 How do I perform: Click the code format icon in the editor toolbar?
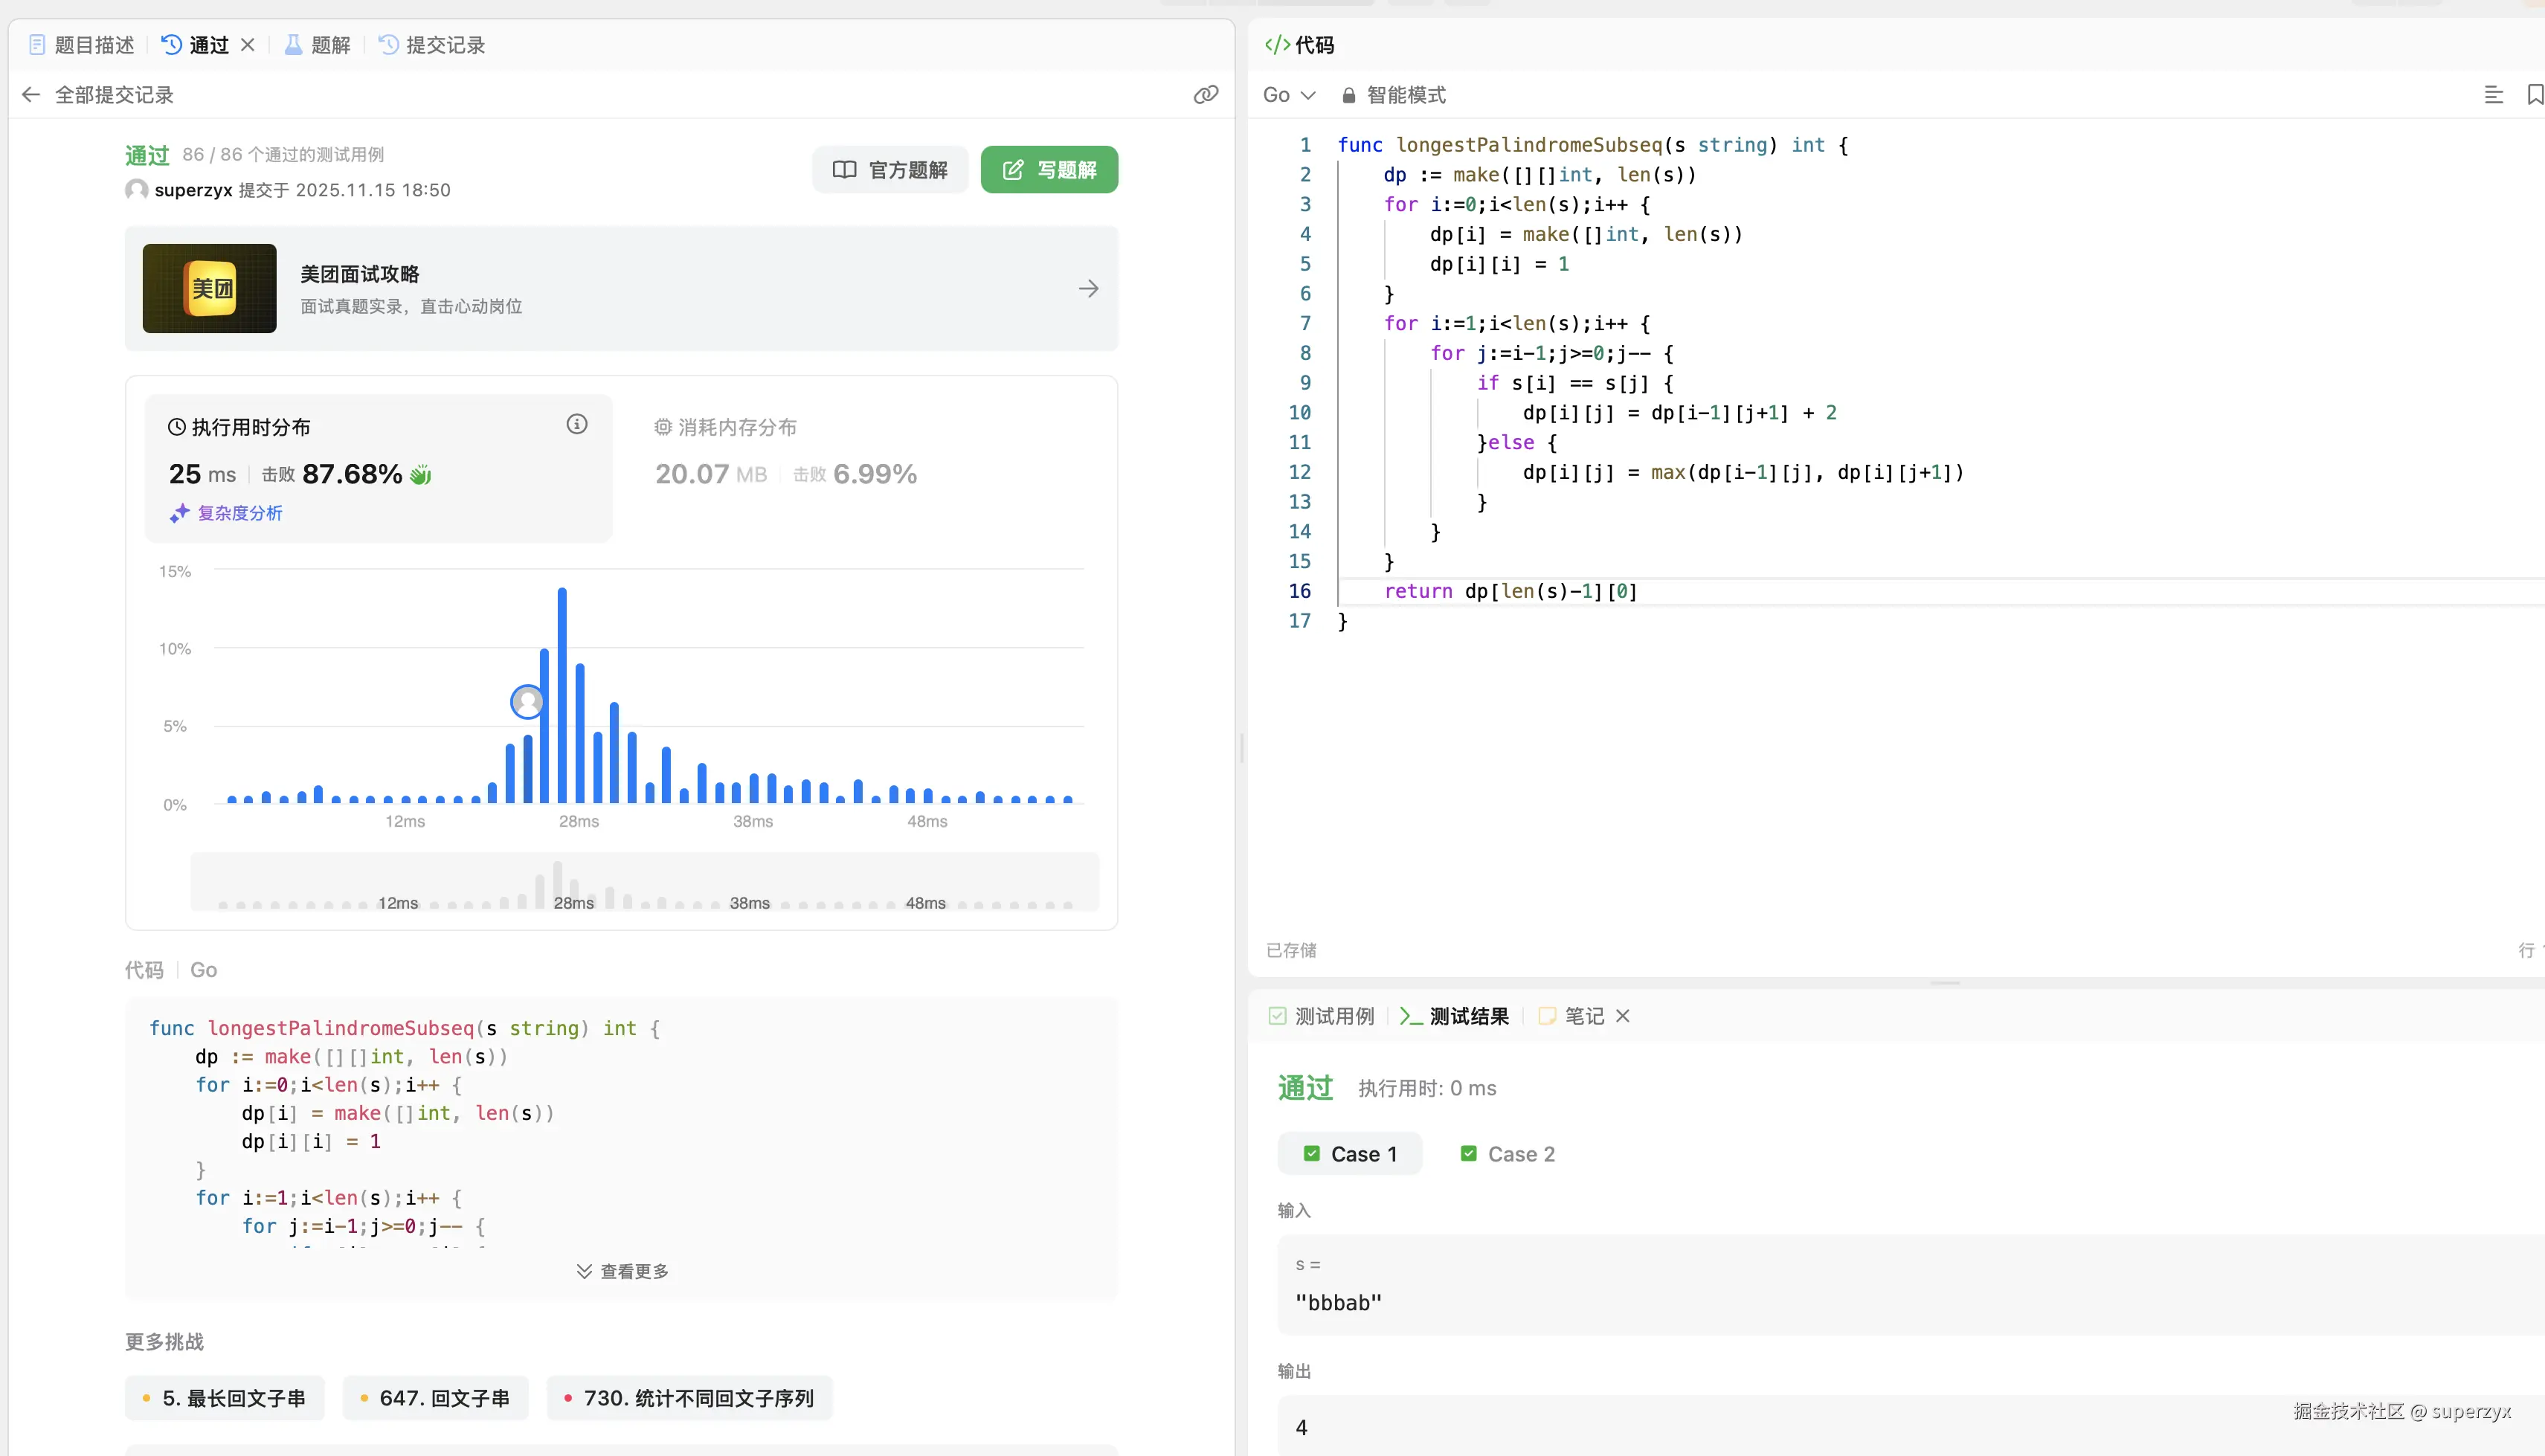[x=2494, y=95]
